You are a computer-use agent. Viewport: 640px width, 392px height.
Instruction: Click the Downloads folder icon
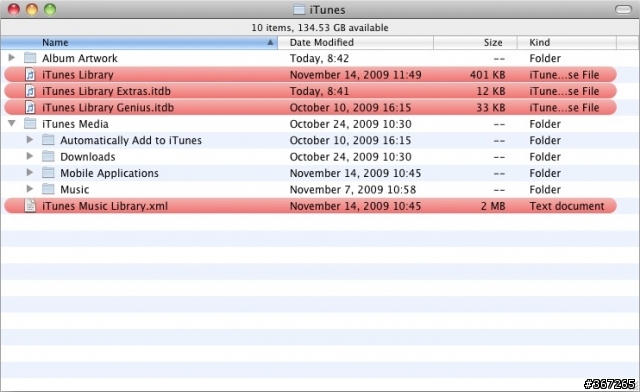[x=48, y=156]
